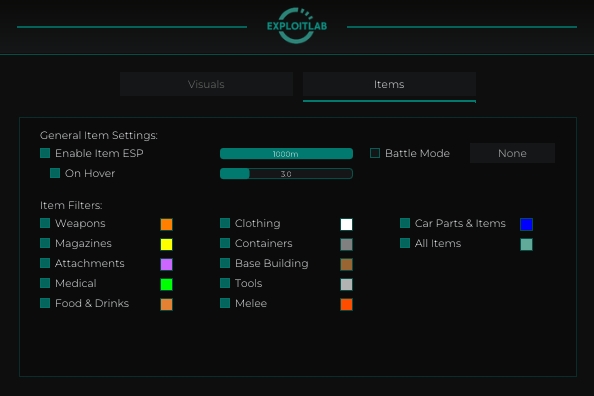This screenshot has height=396, width=594.
Task: Toggle the Attachments filter checkbox
Action: [45, 263]
